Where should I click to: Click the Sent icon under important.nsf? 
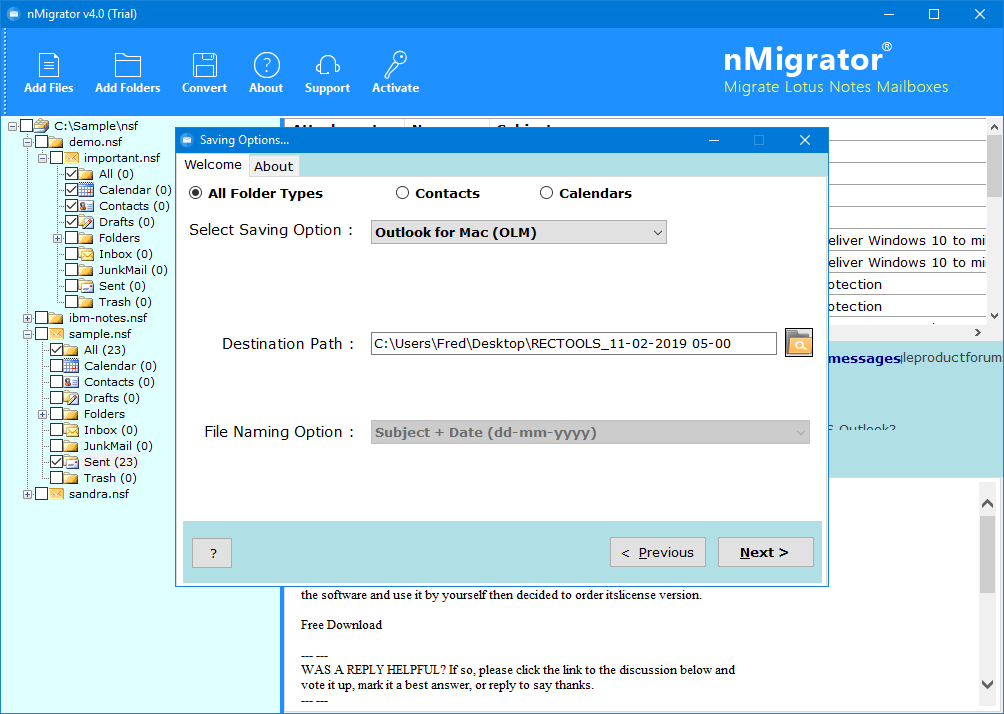coord(86,286)
